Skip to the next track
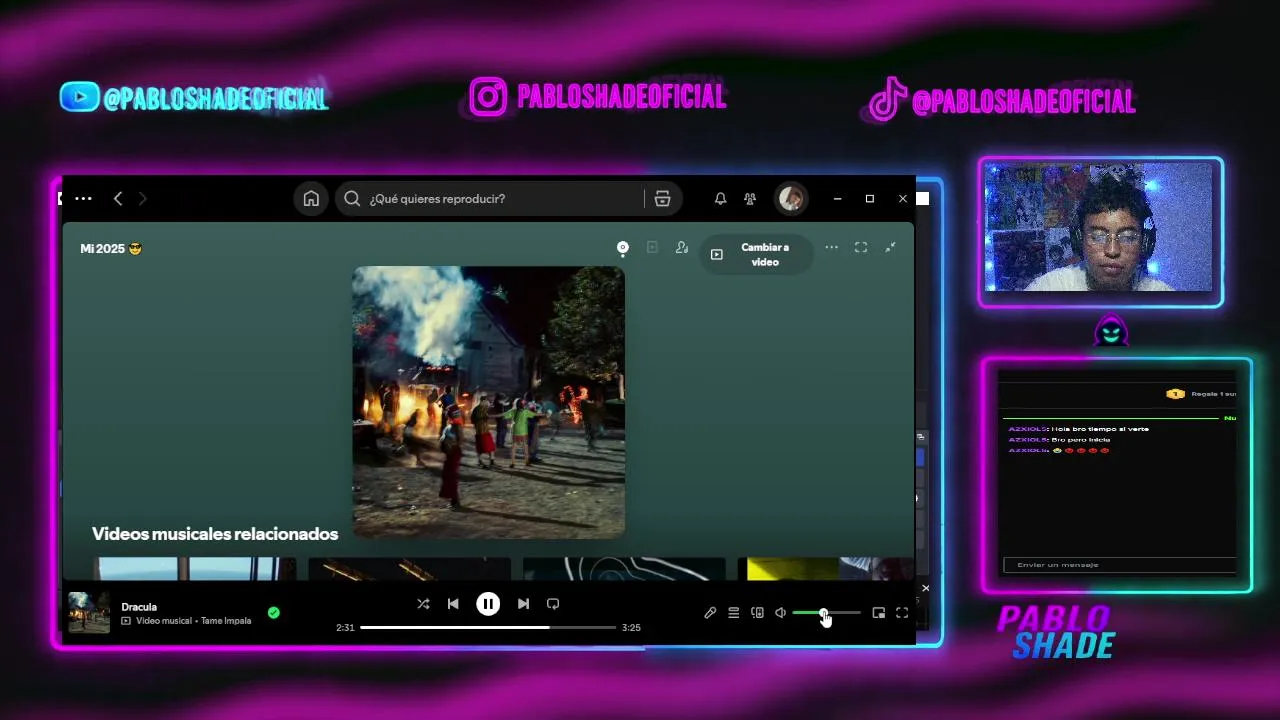Screen dimensions: 1280x720 [x=523, y=604]
